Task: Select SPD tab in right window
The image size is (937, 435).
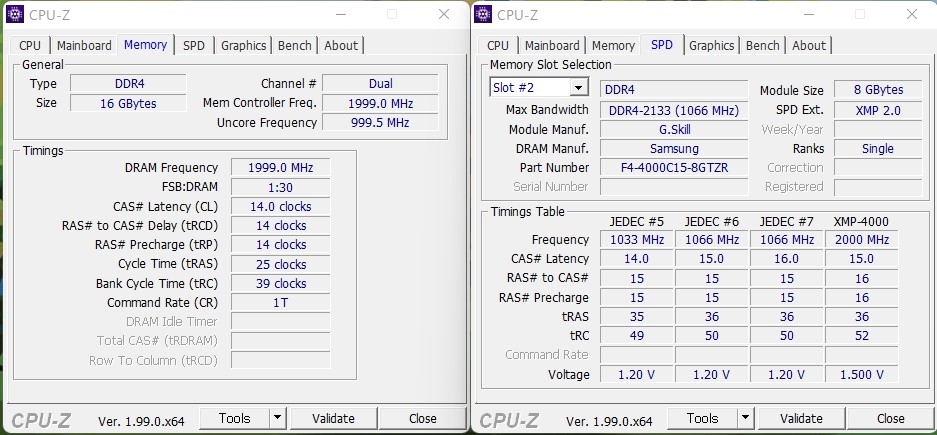Action: click(662, 44)
